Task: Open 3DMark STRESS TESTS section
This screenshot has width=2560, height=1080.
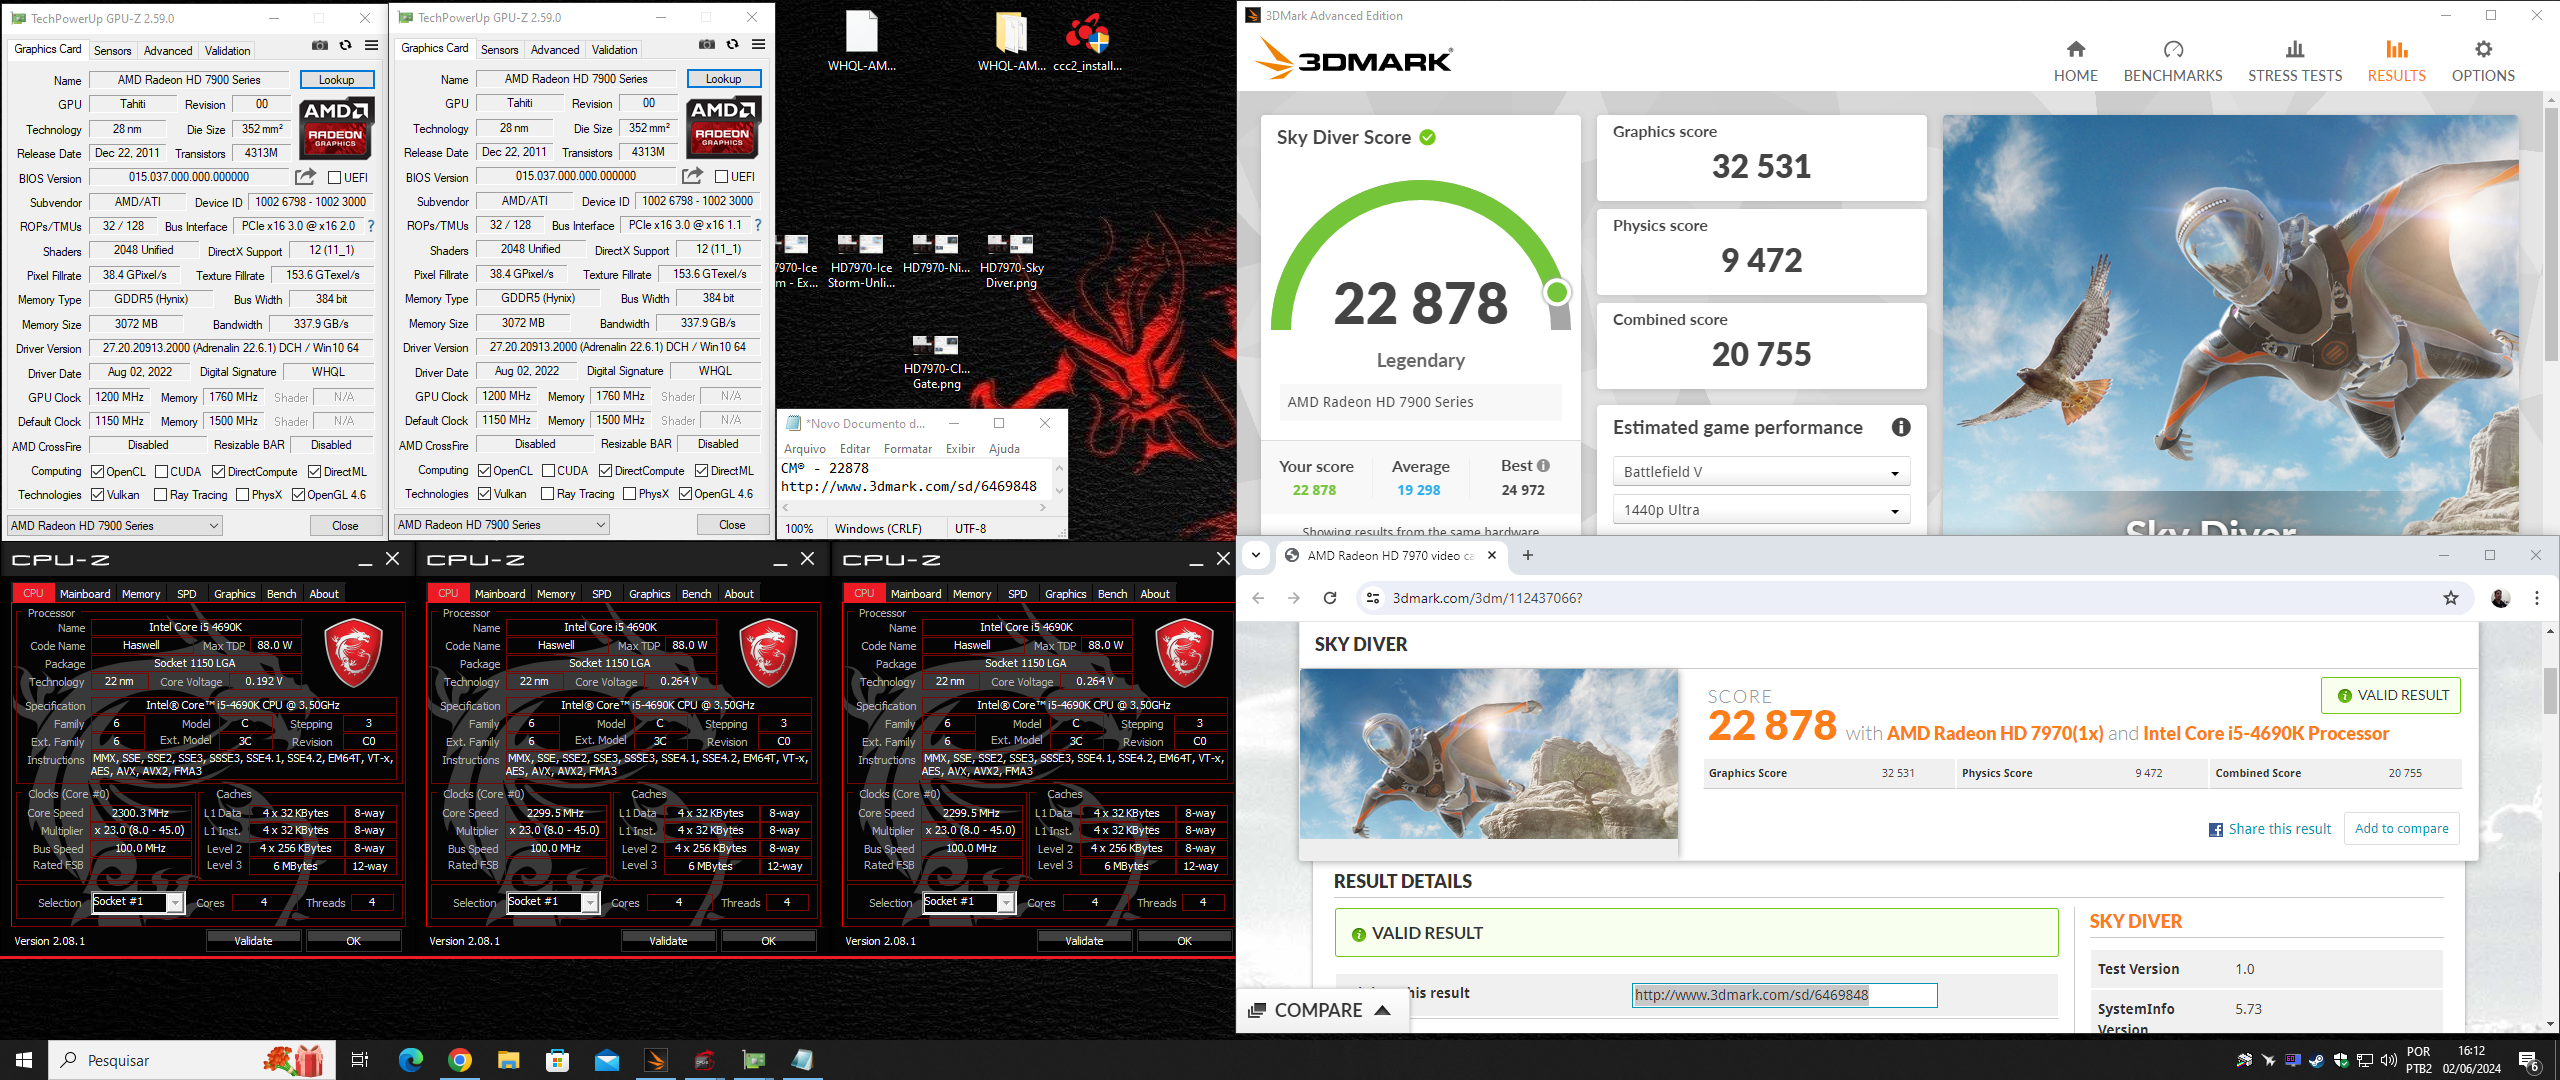Action: click(2295, 61)
